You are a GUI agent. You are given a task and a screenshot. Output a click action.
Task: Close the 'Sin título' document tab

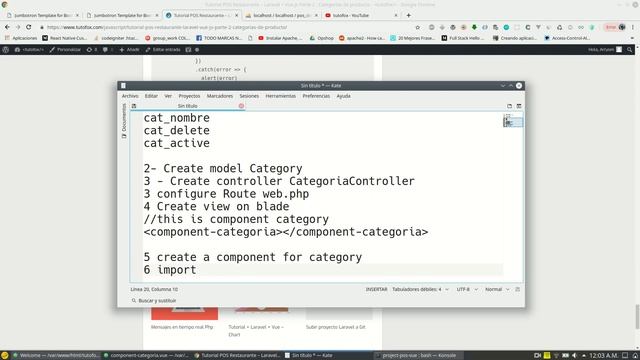coord(241,106)
